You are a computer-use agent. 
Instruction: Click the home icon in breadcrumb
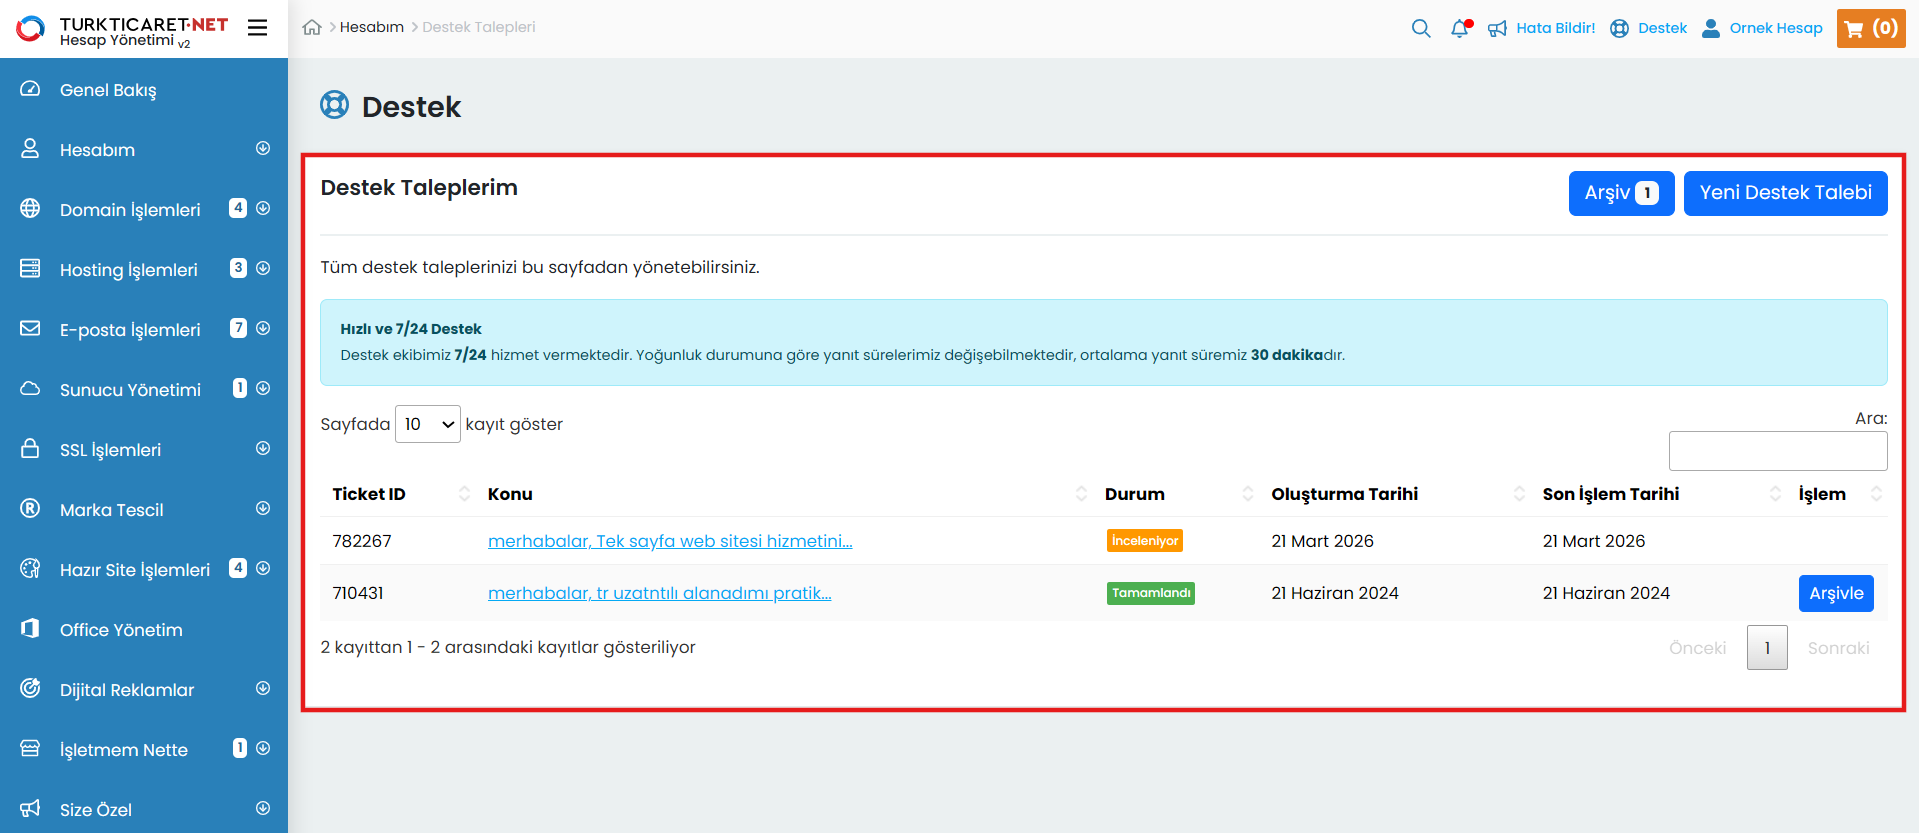tap(312, 28)
